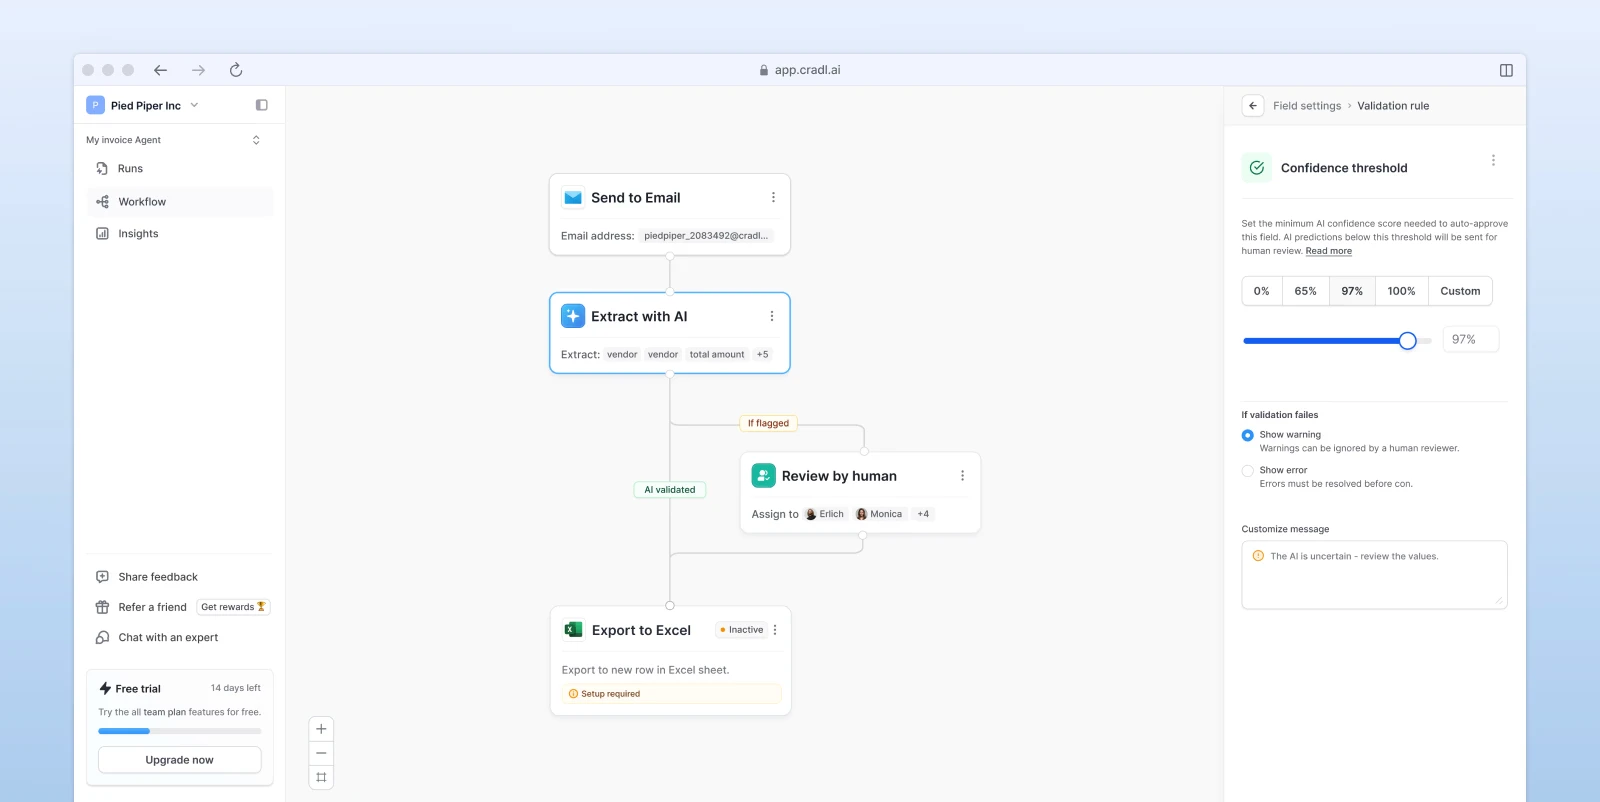The width and height of the screenshot is (1600, 802).
Task: Click the Get rewards badge
Action: click(233, 607)
